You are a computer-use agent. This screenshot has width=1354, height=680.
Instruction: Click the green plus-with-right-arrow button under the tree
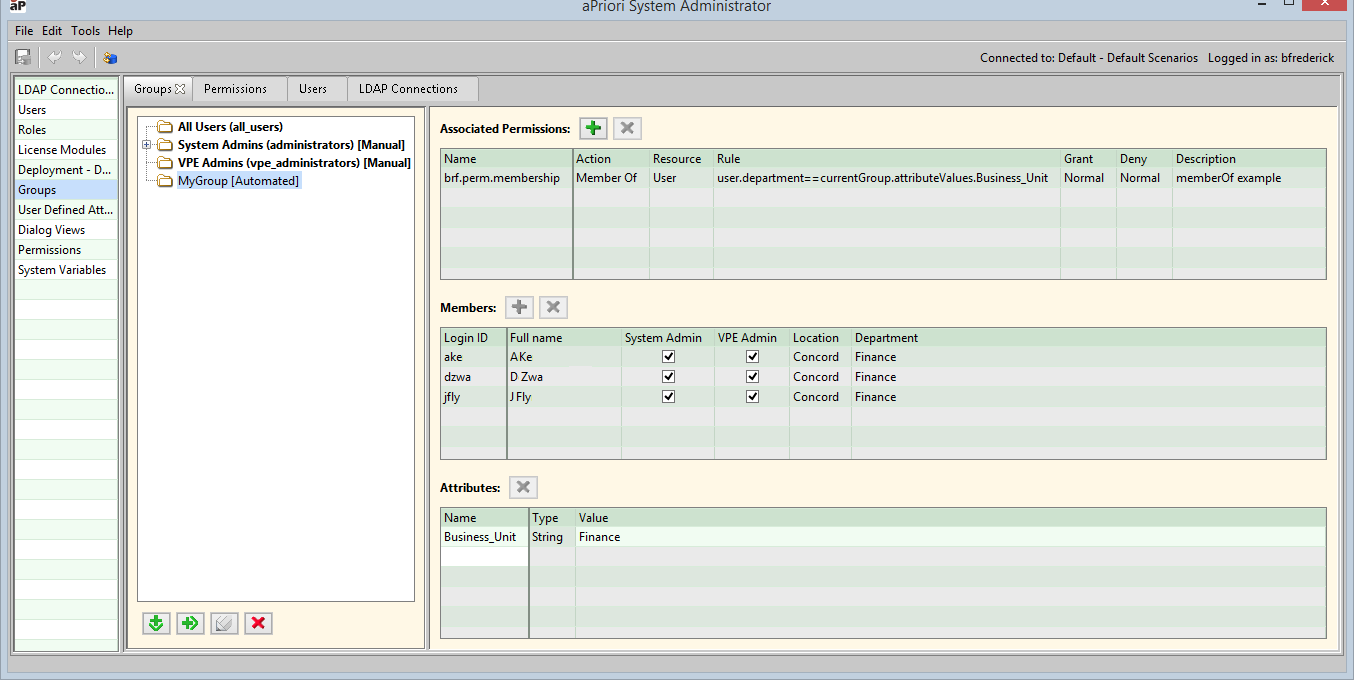[190, 623]
